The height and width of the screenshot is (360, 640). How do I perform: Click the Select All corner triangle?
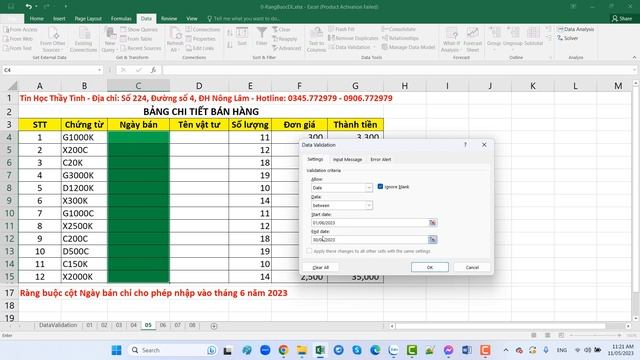[13, 86]
